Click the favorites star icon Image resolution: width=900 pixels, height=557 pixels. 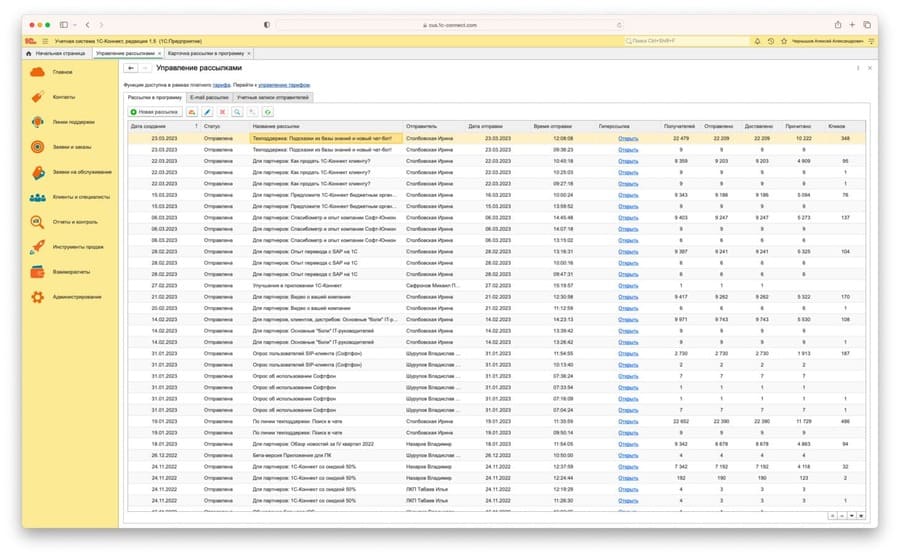tap(784, 41)
